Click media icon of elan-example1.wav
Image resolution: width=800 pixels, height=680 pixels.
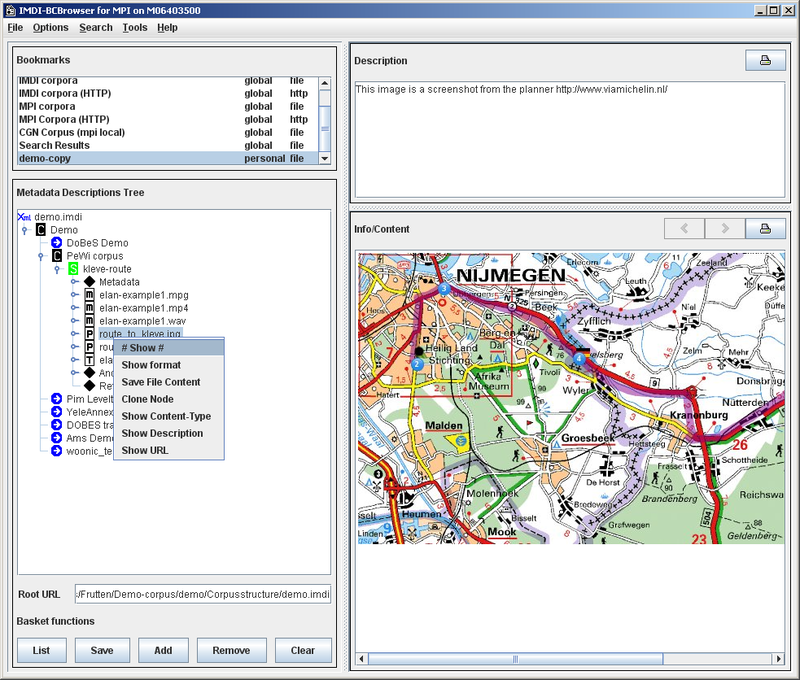coord(89,321)
